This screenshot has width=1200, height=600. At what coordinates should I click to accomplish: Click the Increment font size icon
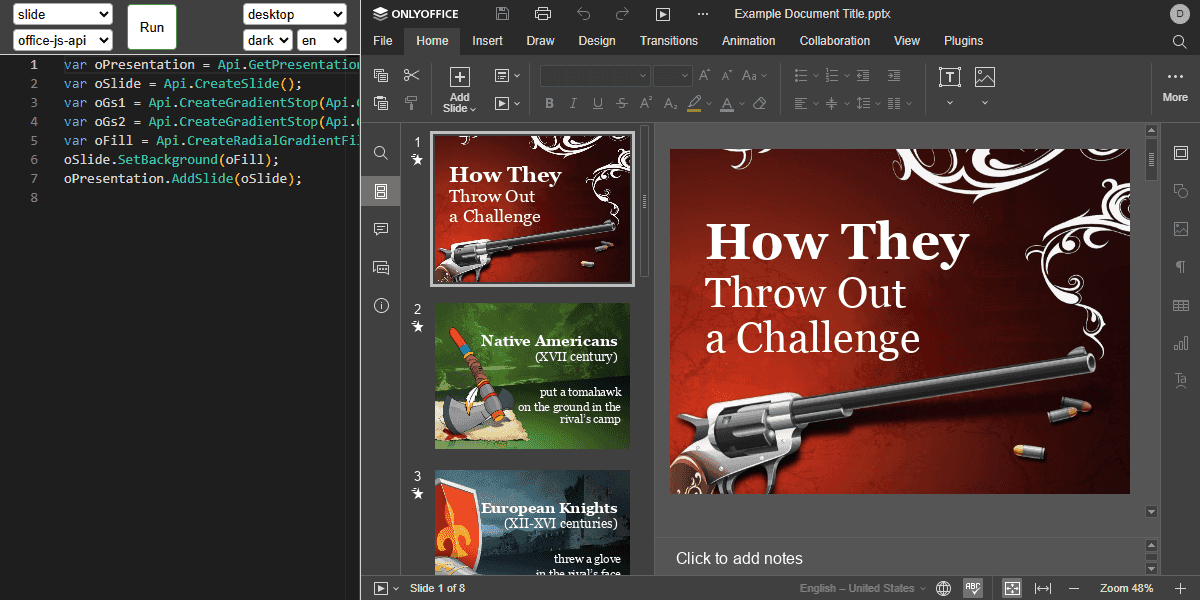(705, 76)
